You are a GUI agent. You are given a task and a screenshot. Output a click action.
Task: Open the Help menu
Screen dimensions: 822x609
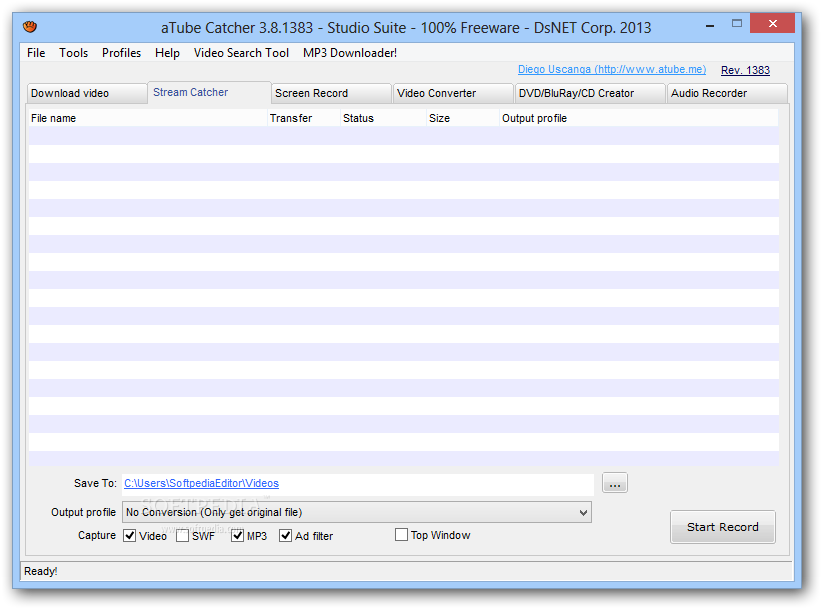point(167,53)
